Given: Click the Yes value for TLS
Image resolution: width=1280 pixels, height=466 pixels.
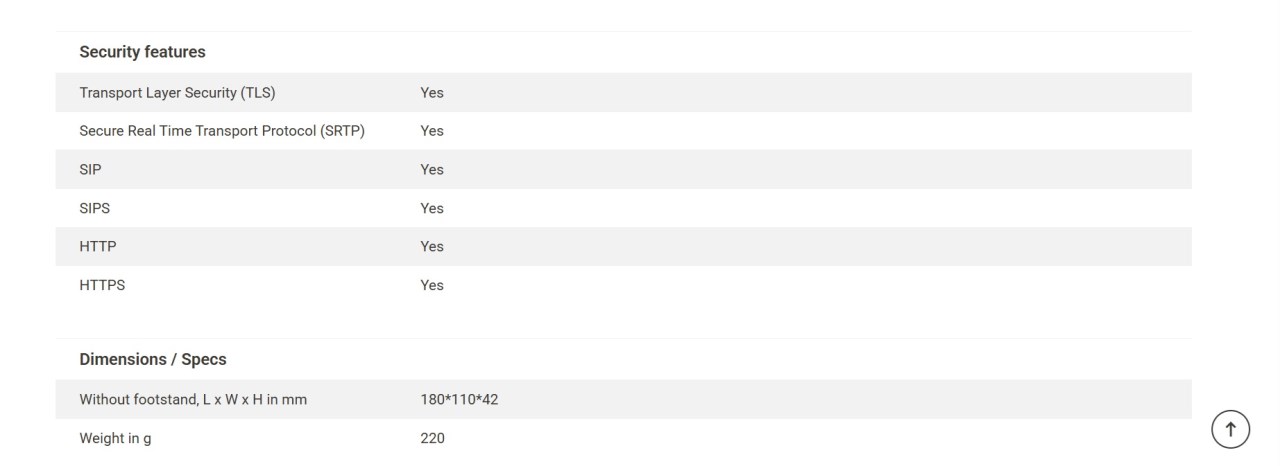Looking at the screenshot, I should click(432, 92).
